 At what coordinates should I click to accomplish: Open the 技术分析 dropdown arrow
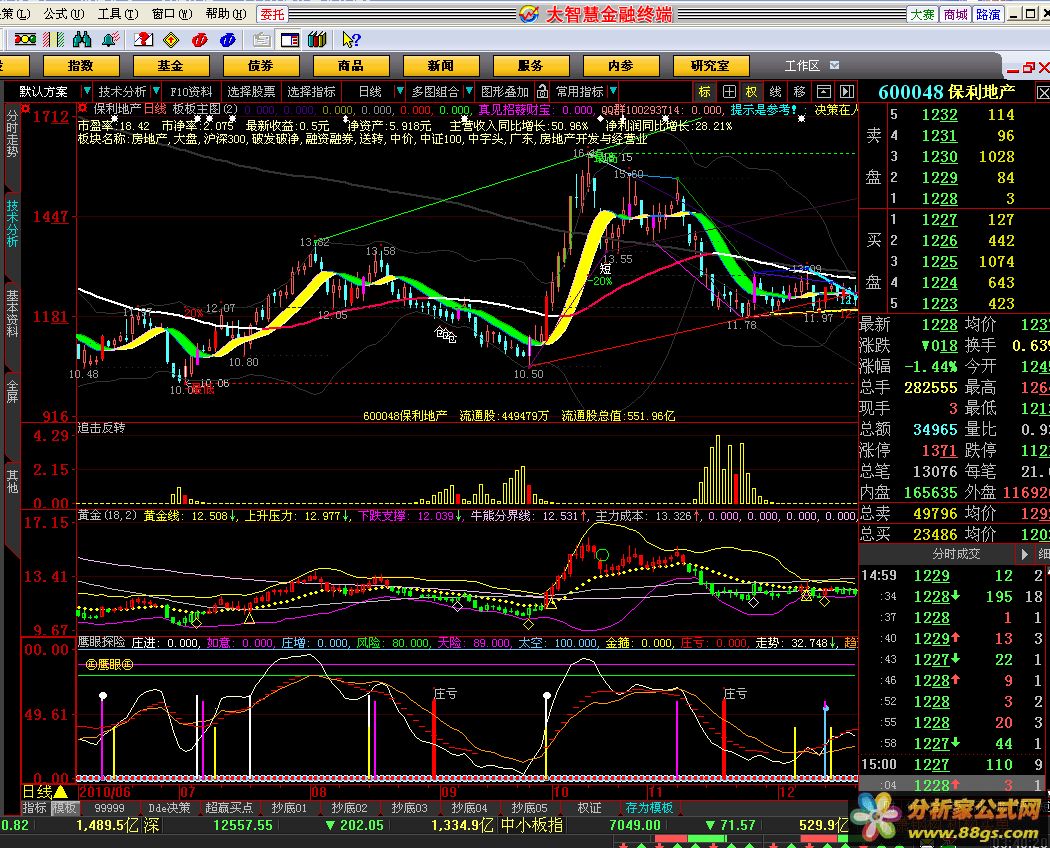[156, 90]
